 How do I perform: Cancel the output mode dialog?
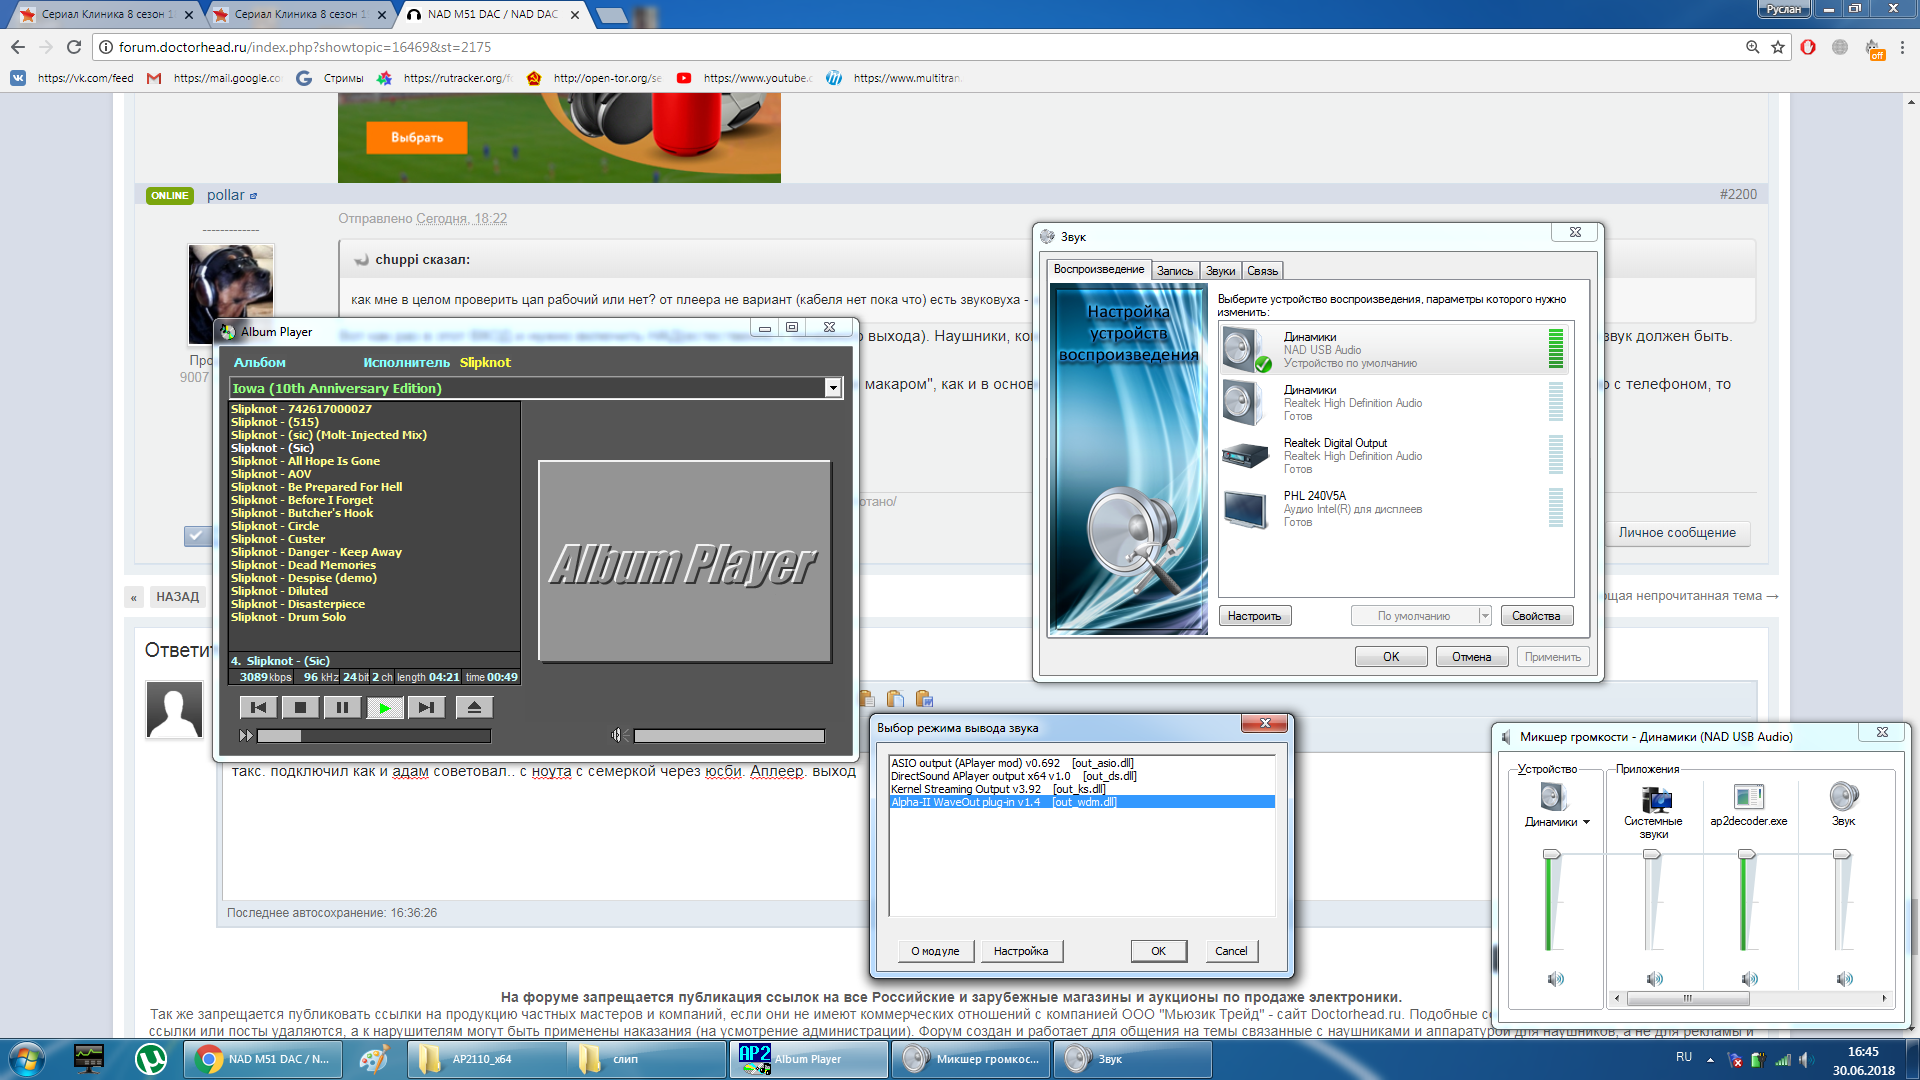pos(1231,951)
